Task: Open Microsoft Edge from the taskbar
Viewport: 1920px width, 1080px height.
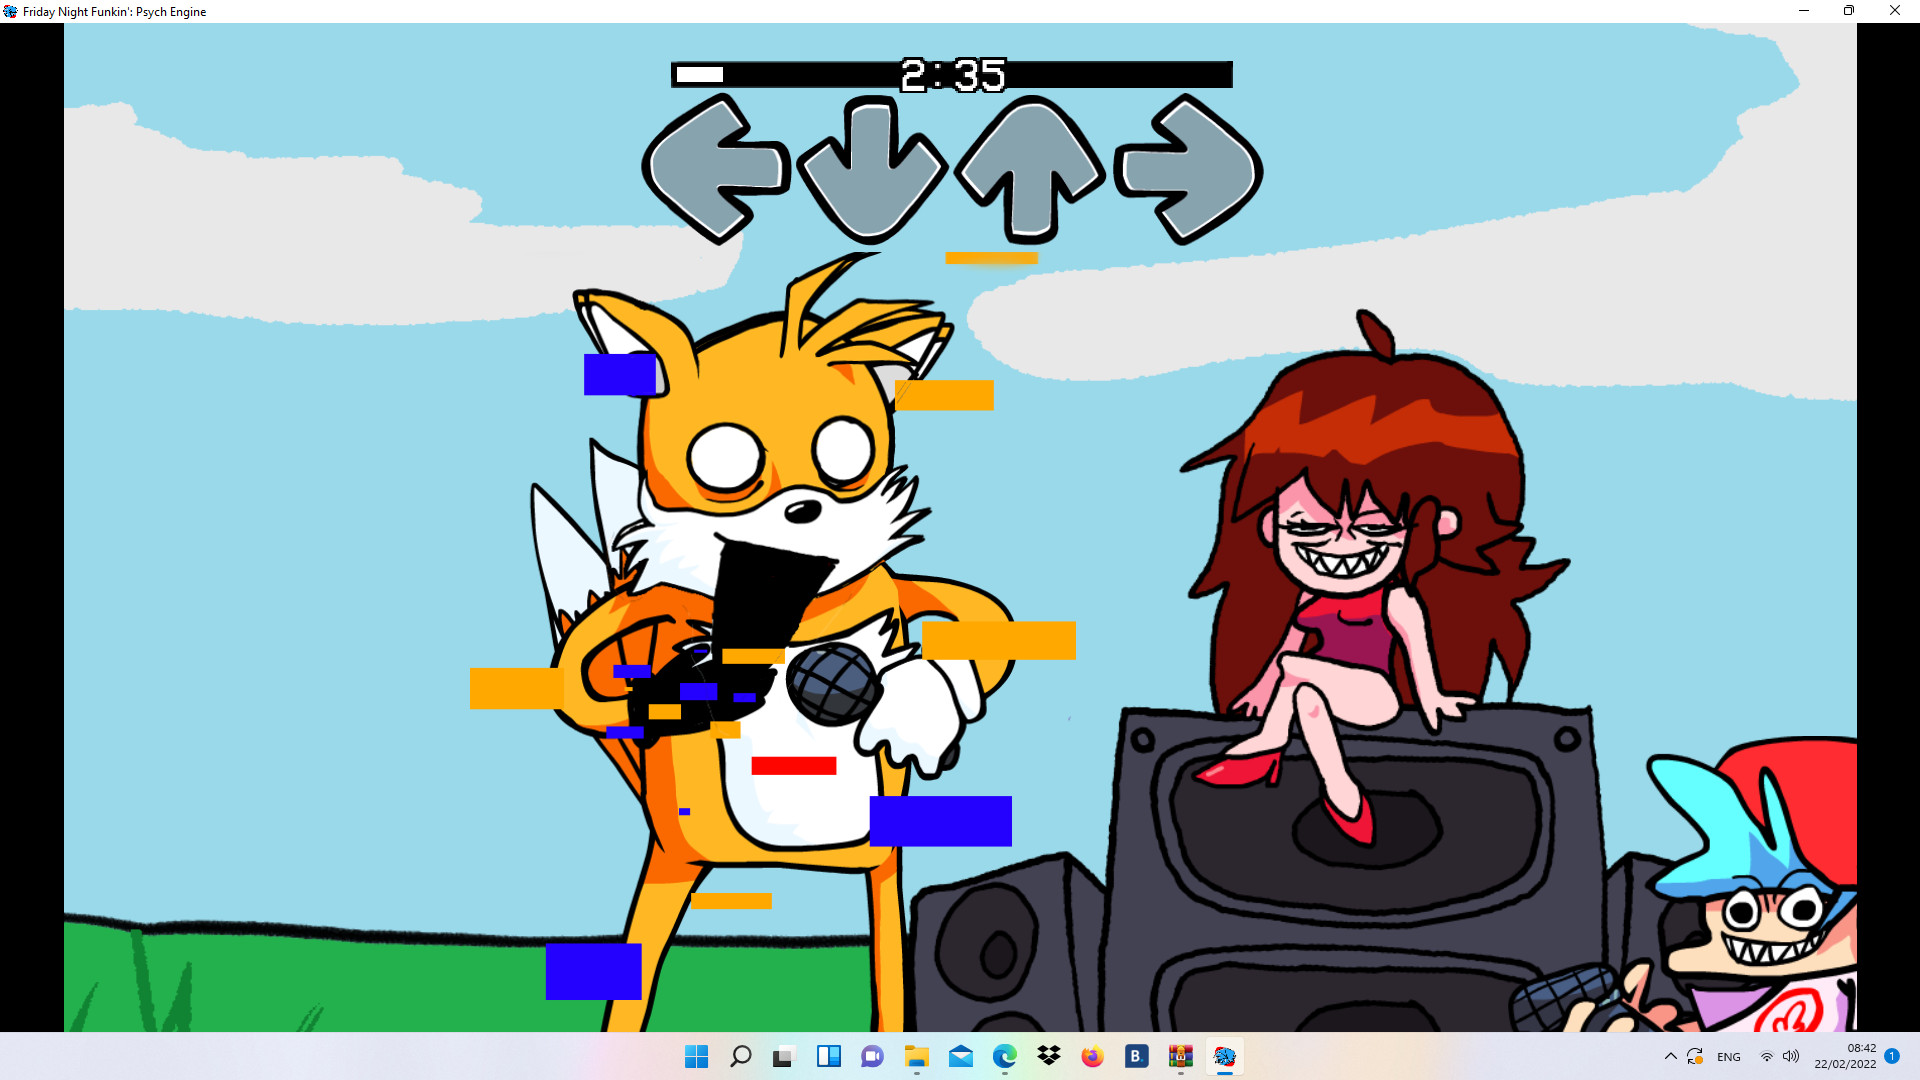Action: click(x=1003, y=1056)
